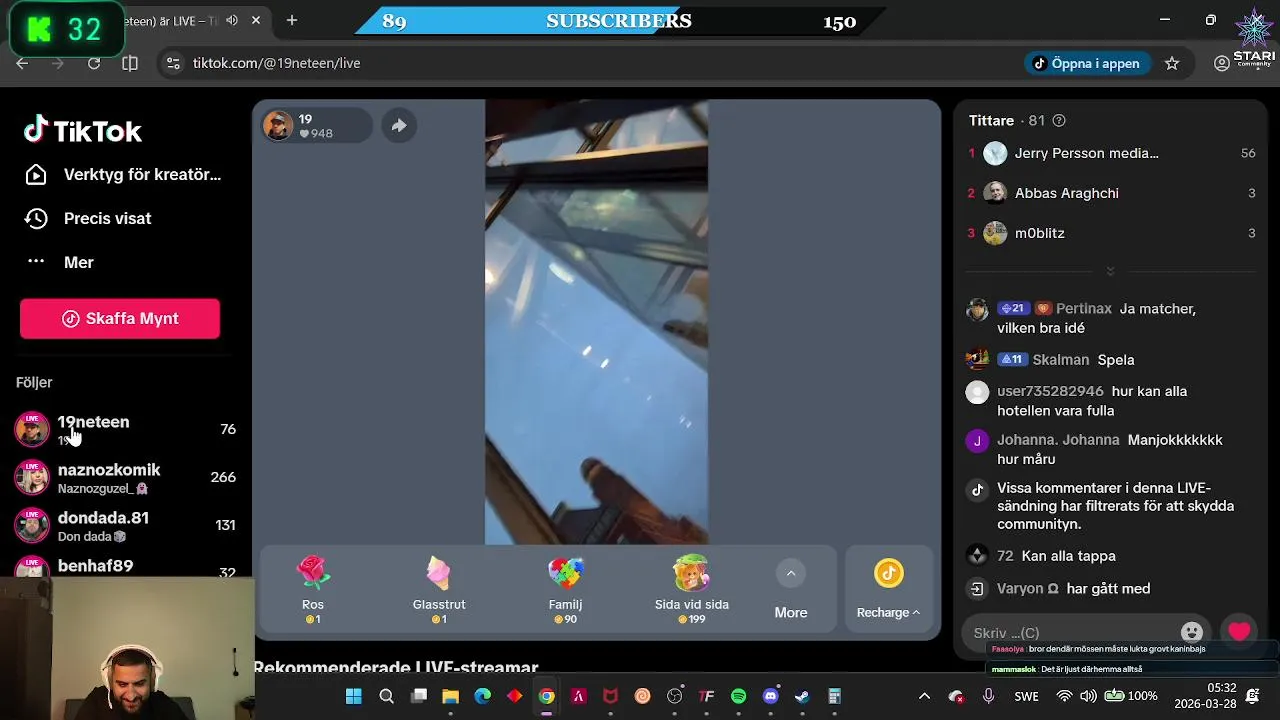Click avatar of chat user 72
The width and height of the screenshot is (1280, 720).
tap(977, 555)
